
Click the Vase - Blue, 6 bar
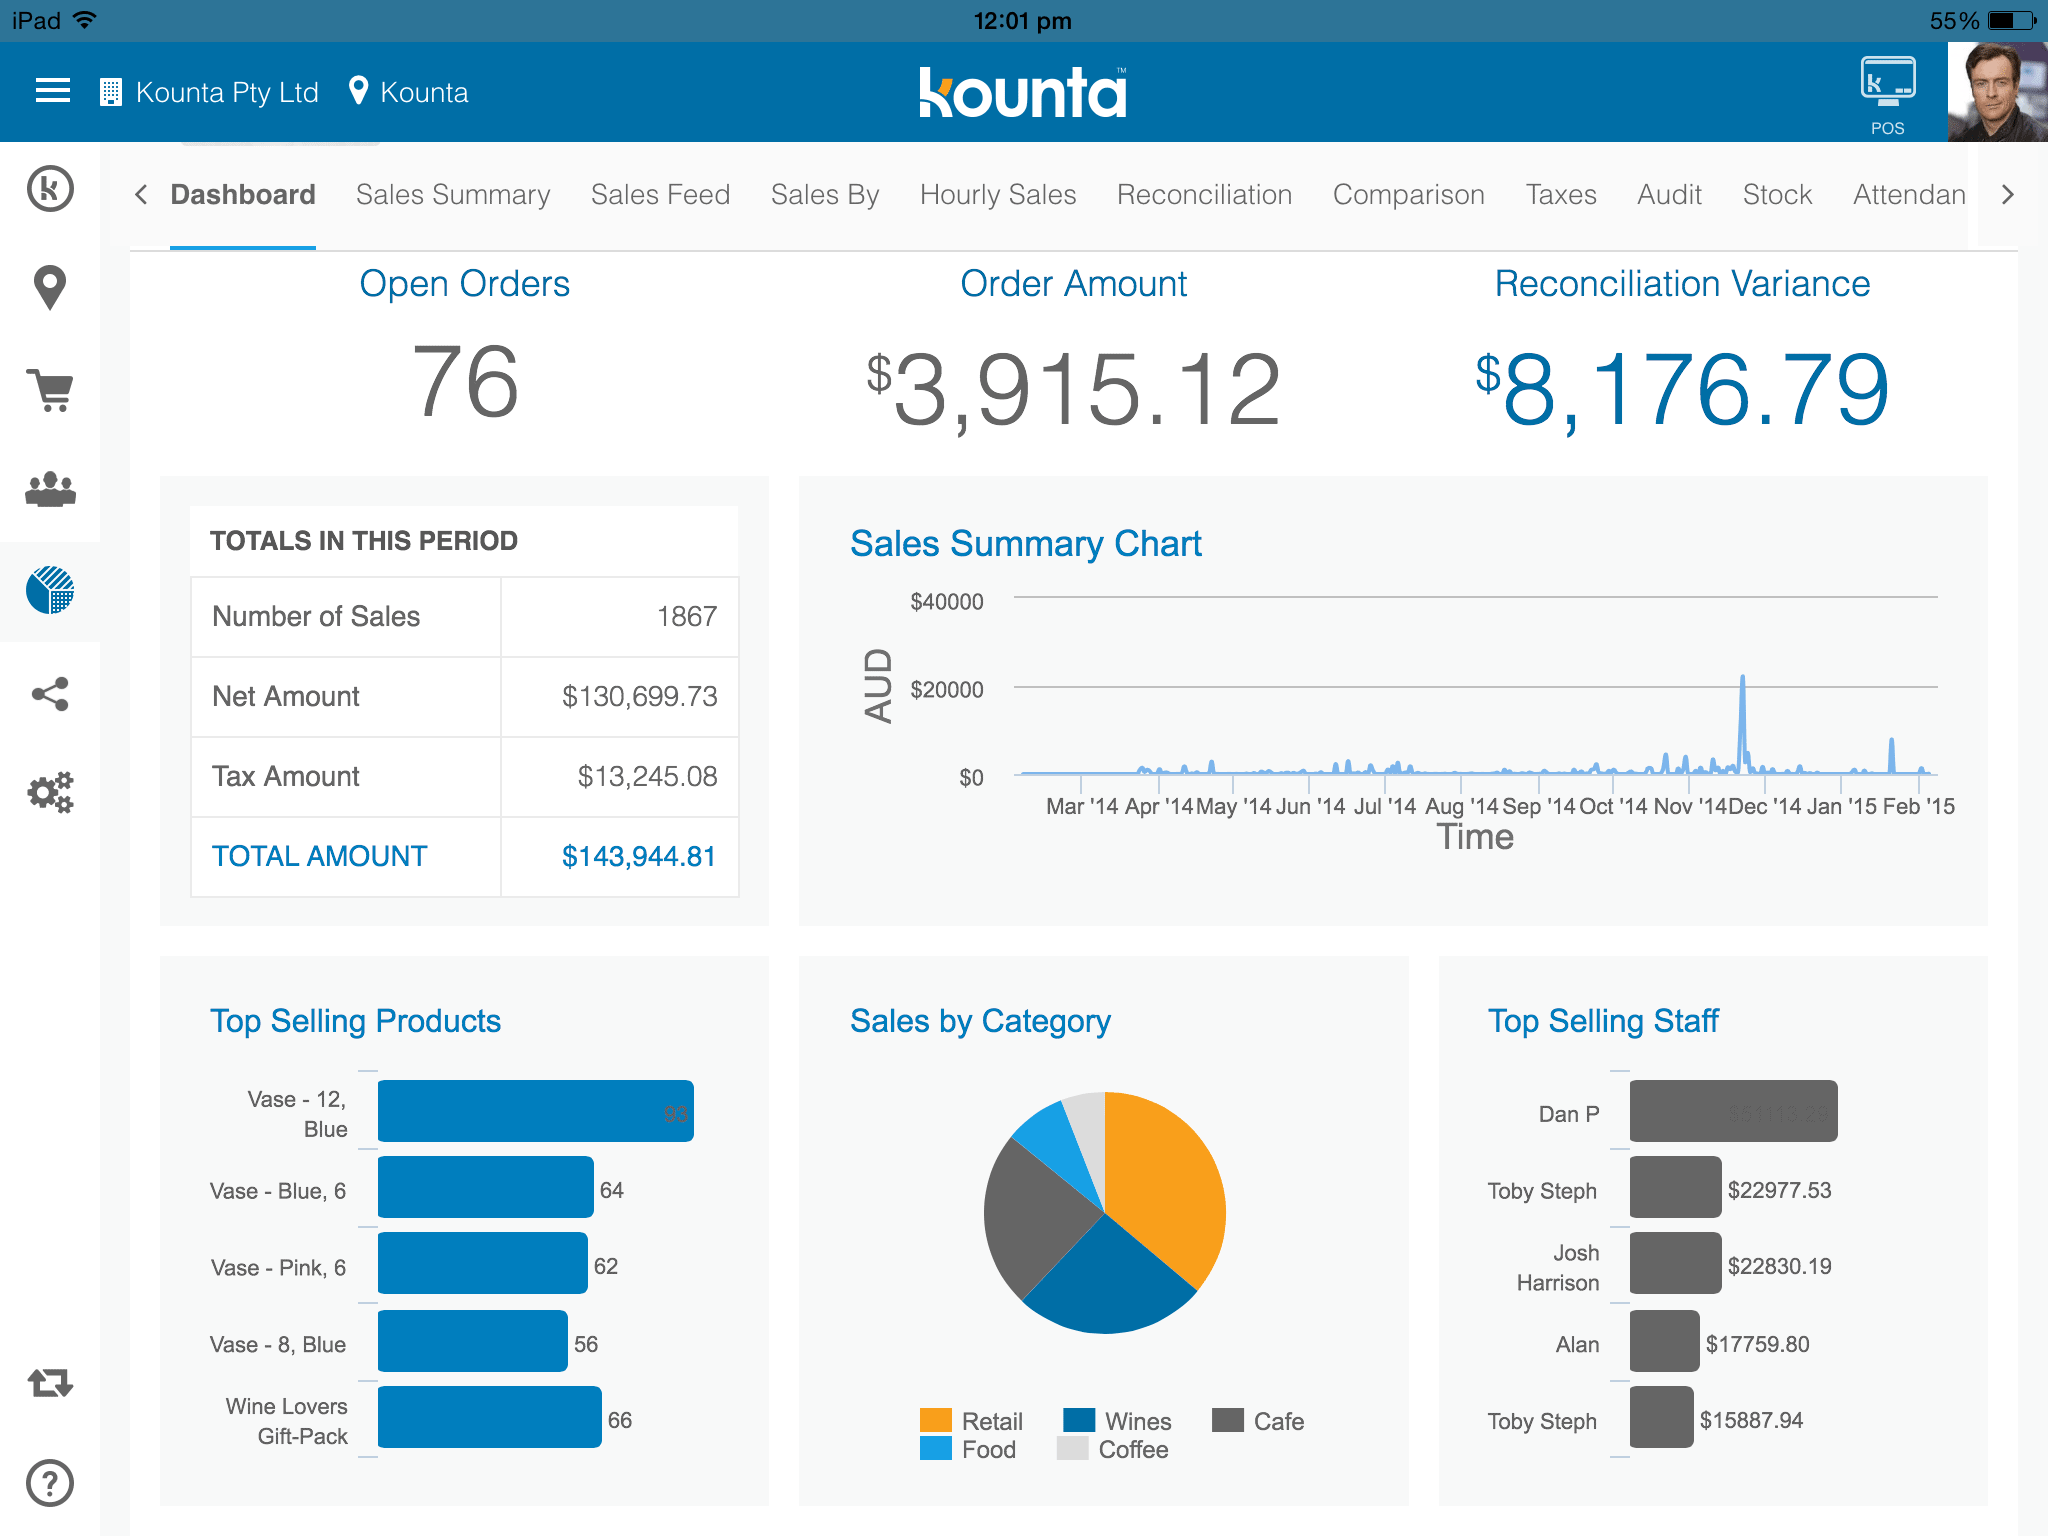tap(485, 1187)
